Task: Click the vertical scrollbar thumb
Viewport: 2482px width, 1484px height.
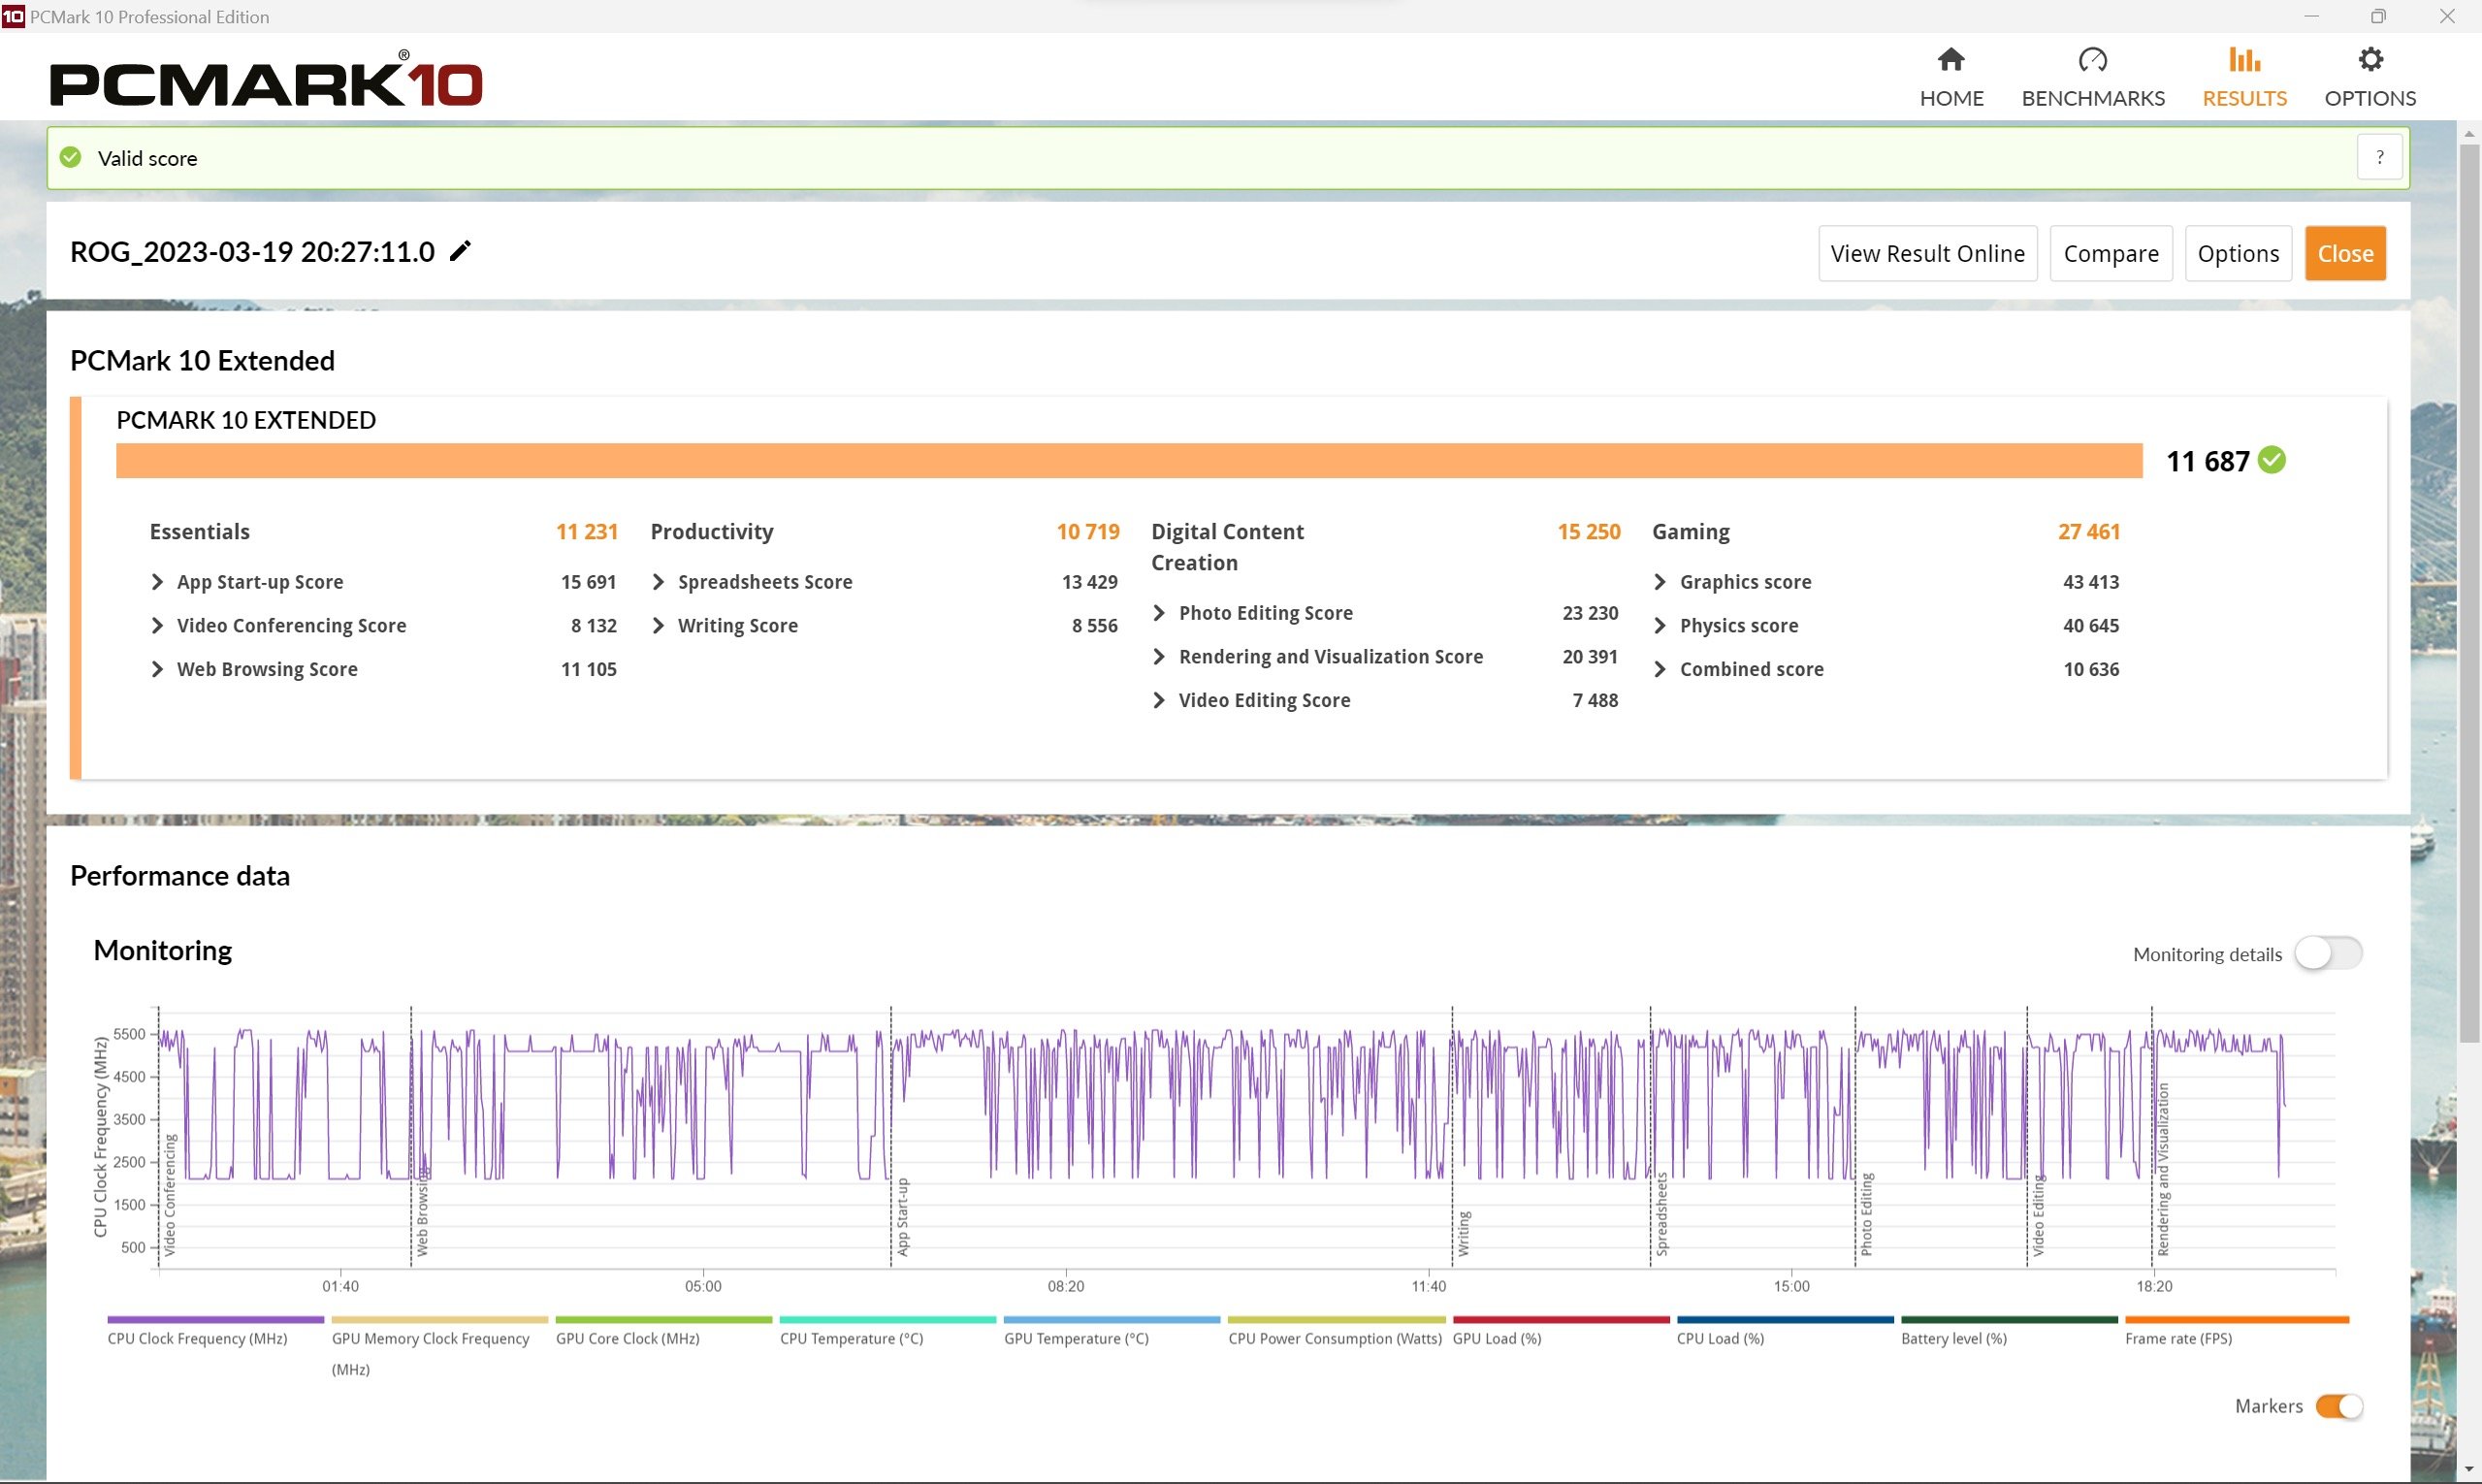Action: pos(2469,594)
